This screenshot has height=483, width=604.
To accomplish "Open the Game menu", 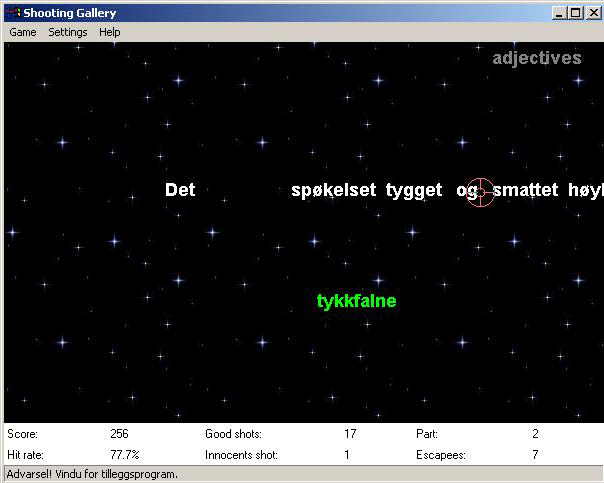I will [23, 32].
